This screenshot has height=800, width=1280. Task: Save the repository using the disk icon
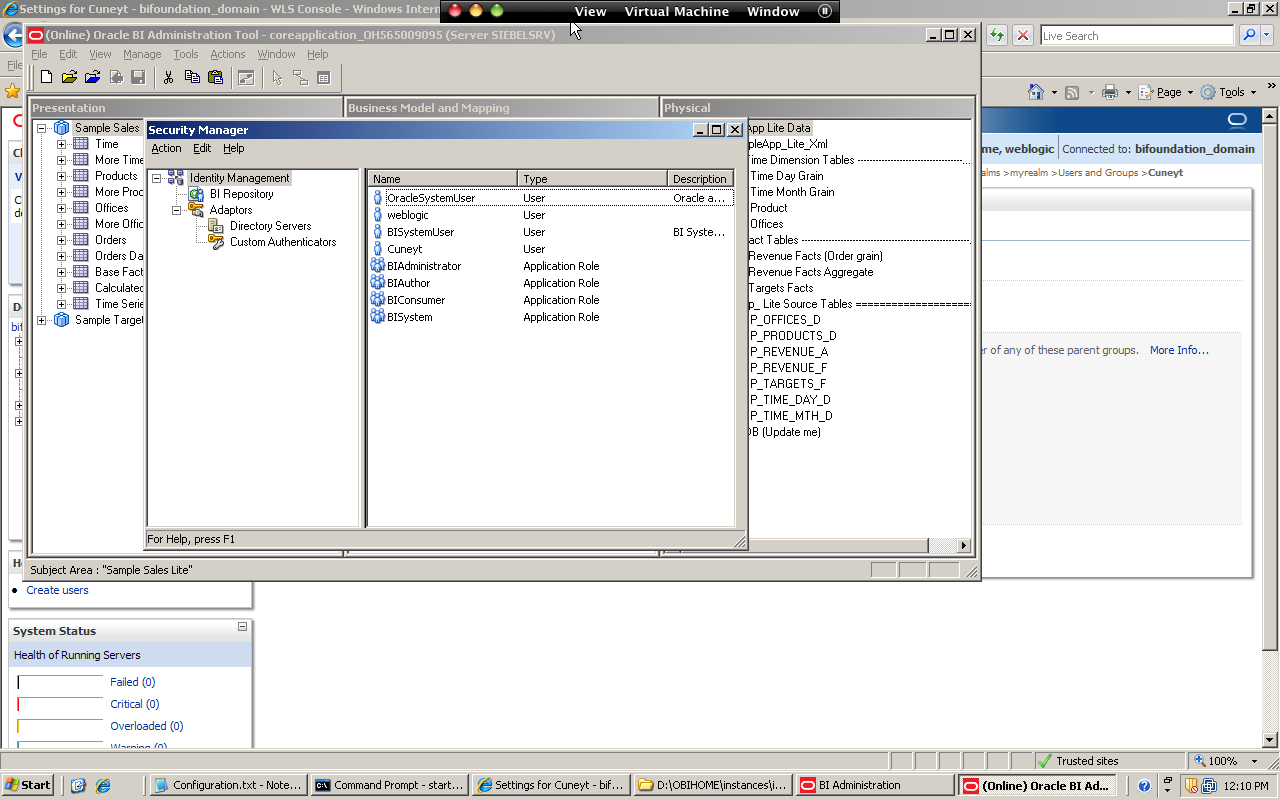(x=138, y=77)
